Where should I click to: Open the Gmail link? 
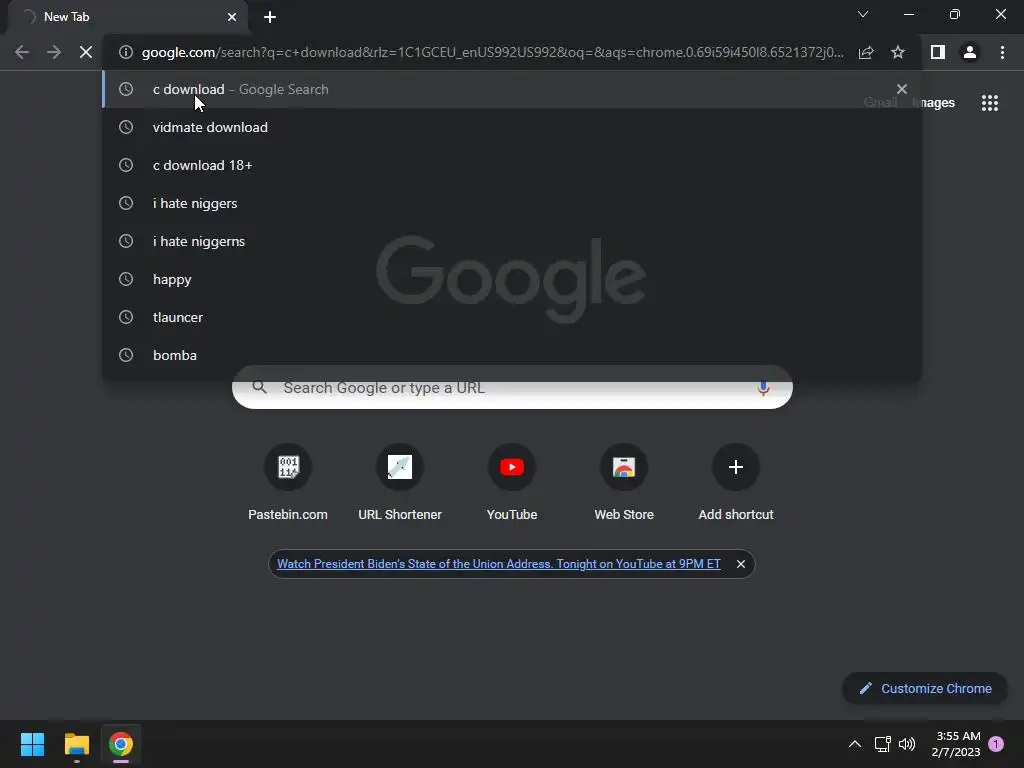(x=880, y=103)
